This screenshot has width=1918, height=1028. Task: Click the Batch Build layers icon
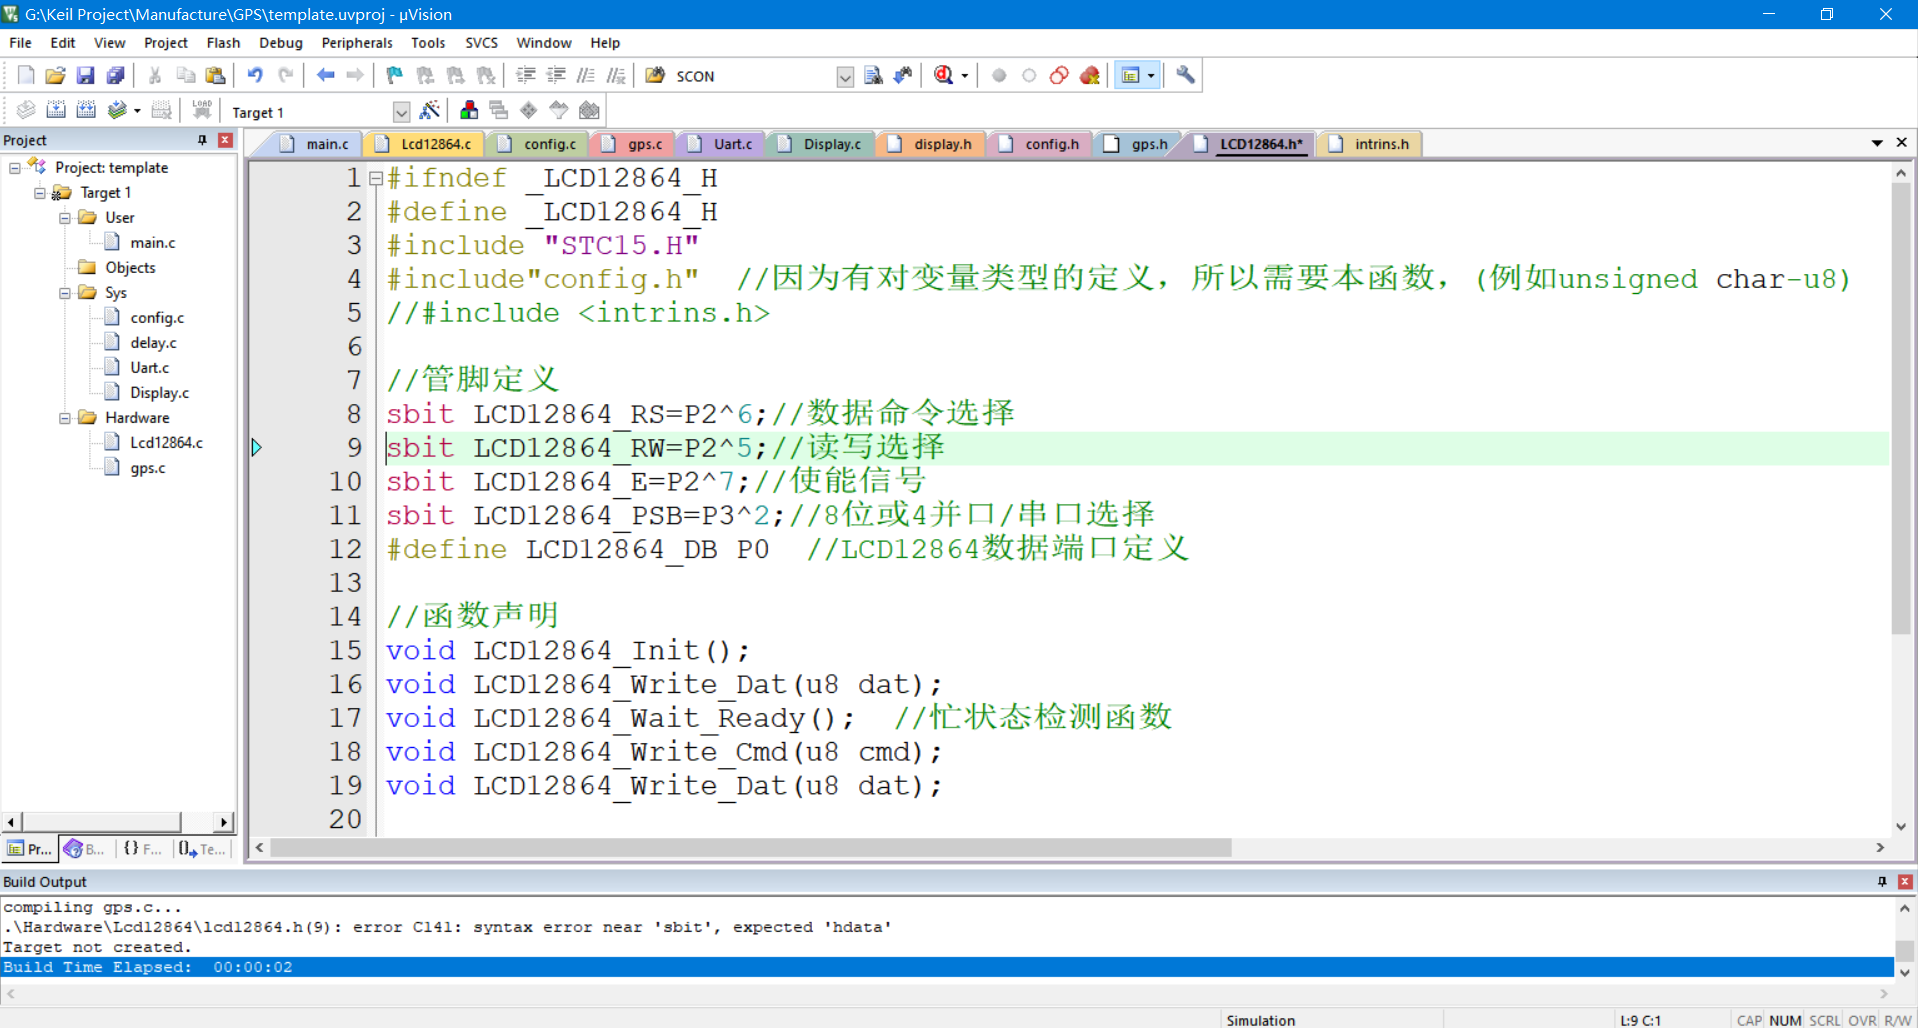(117, 110)
